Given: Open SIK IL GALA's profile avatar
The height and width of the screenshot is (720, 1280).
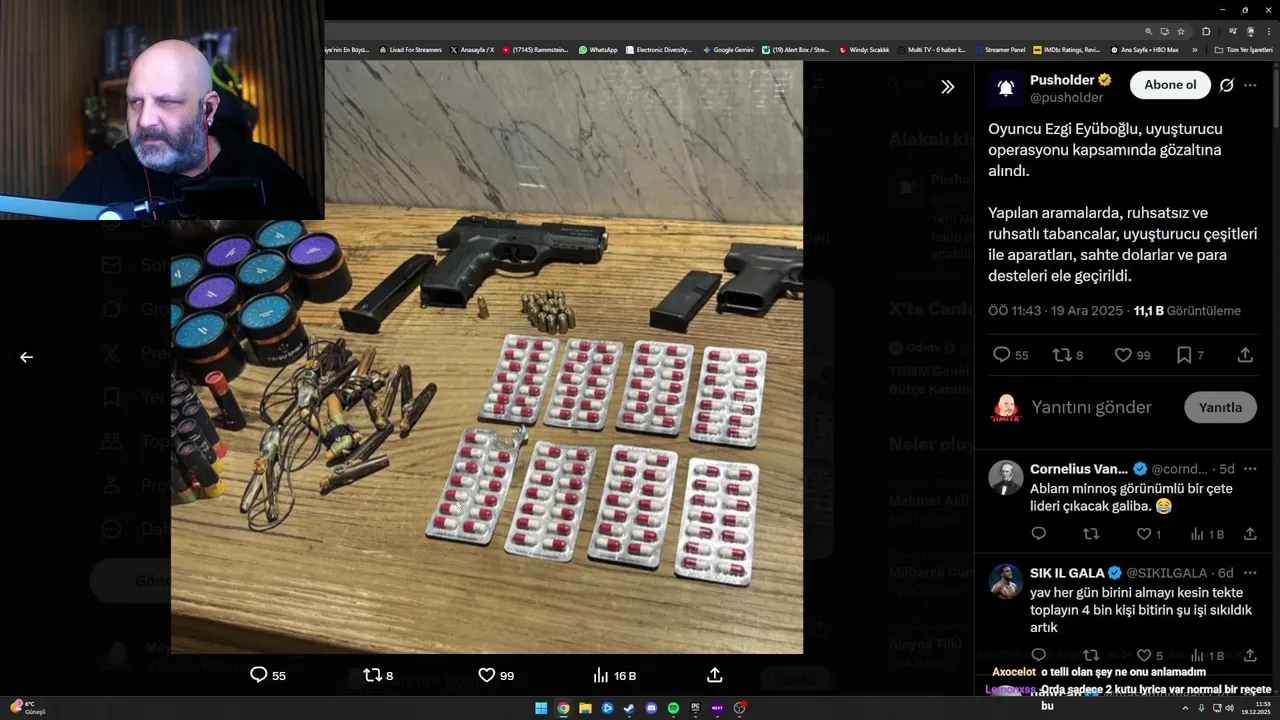Looking at the screenshot, I should 1006,581.
